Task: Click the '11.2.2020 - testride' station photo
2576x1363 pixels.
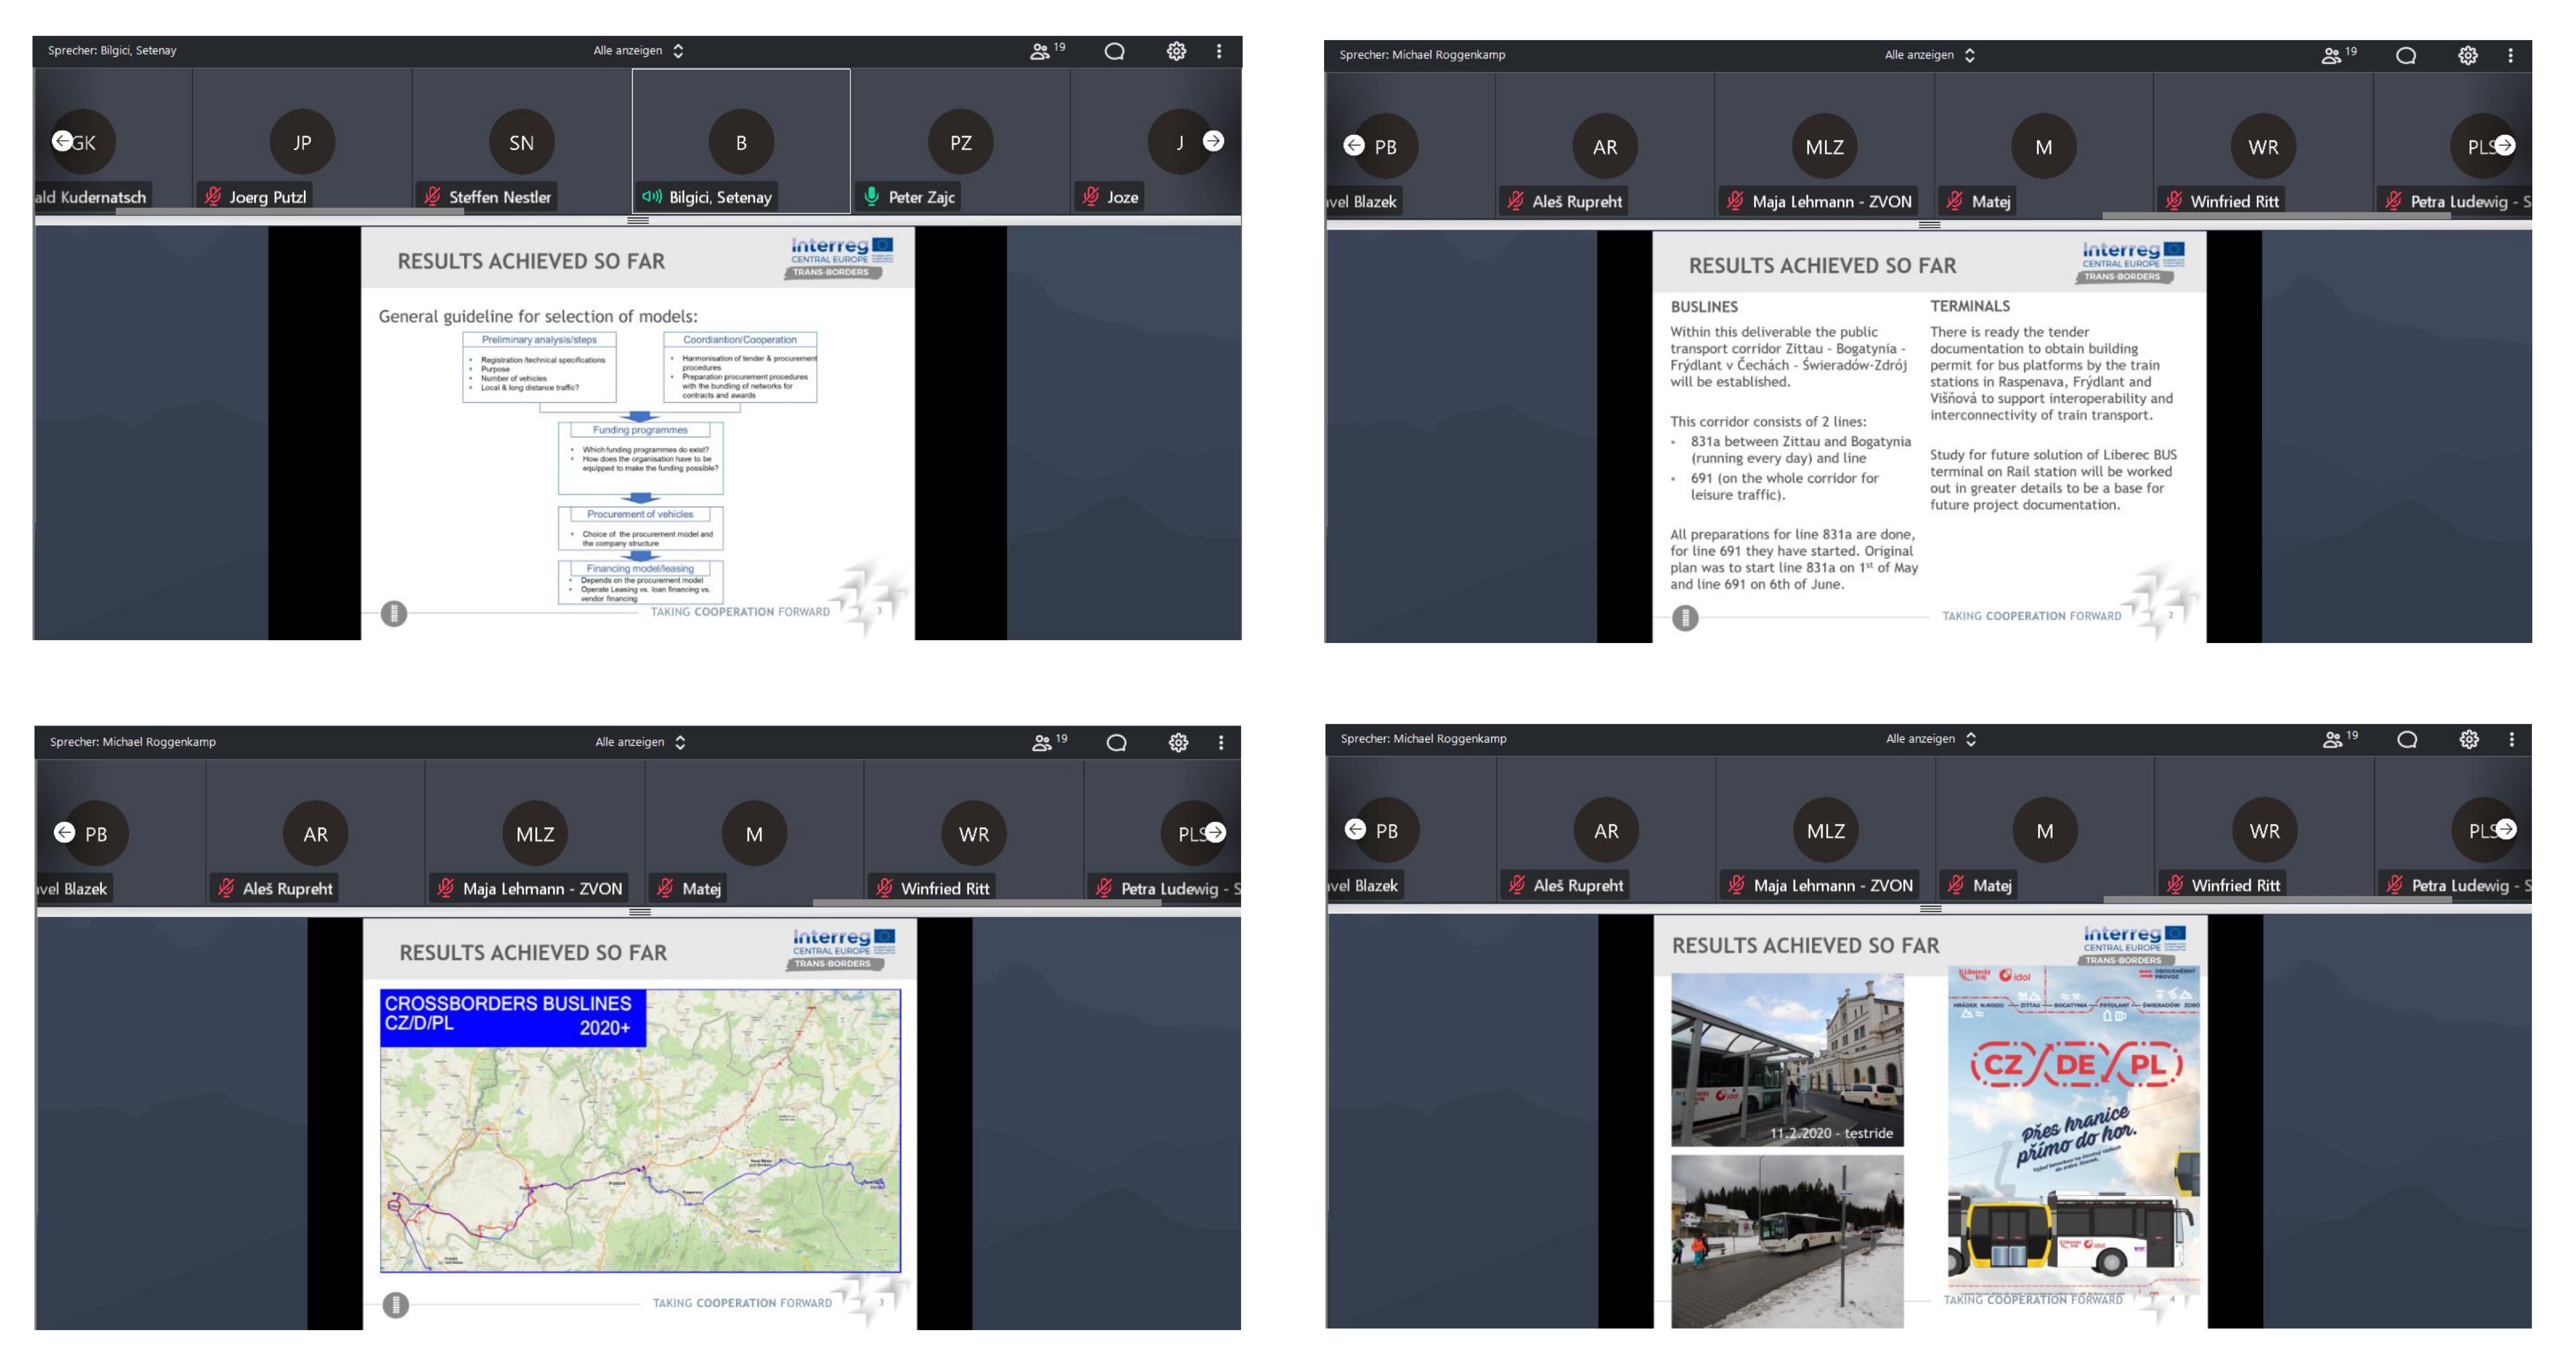Action: (x=1787, y=1060)
